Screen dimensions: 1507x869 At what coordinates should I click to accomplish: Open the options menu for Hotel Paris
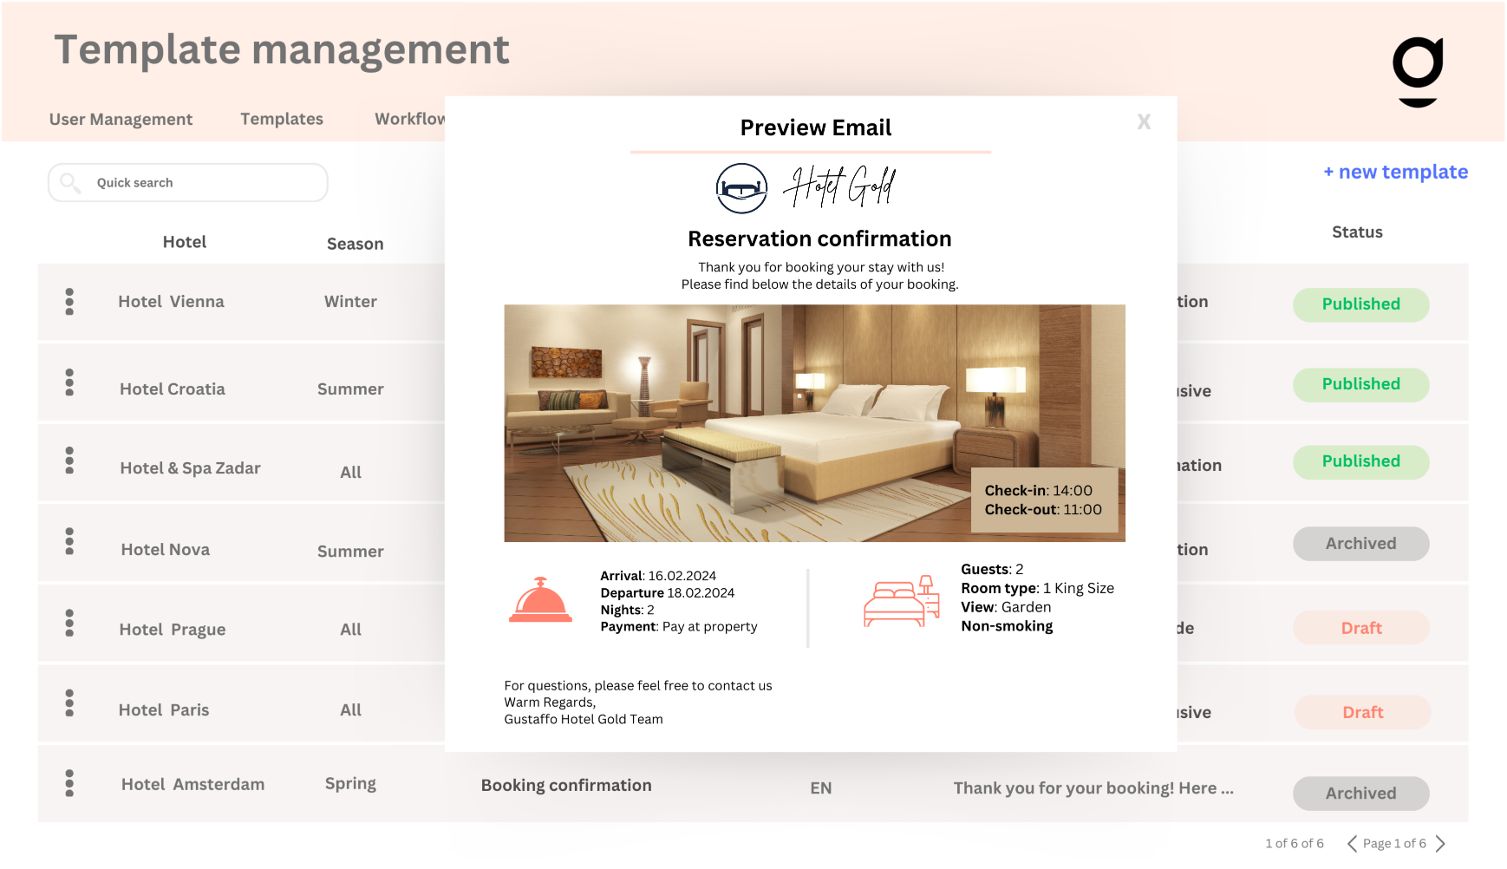(x=69, y=703)
